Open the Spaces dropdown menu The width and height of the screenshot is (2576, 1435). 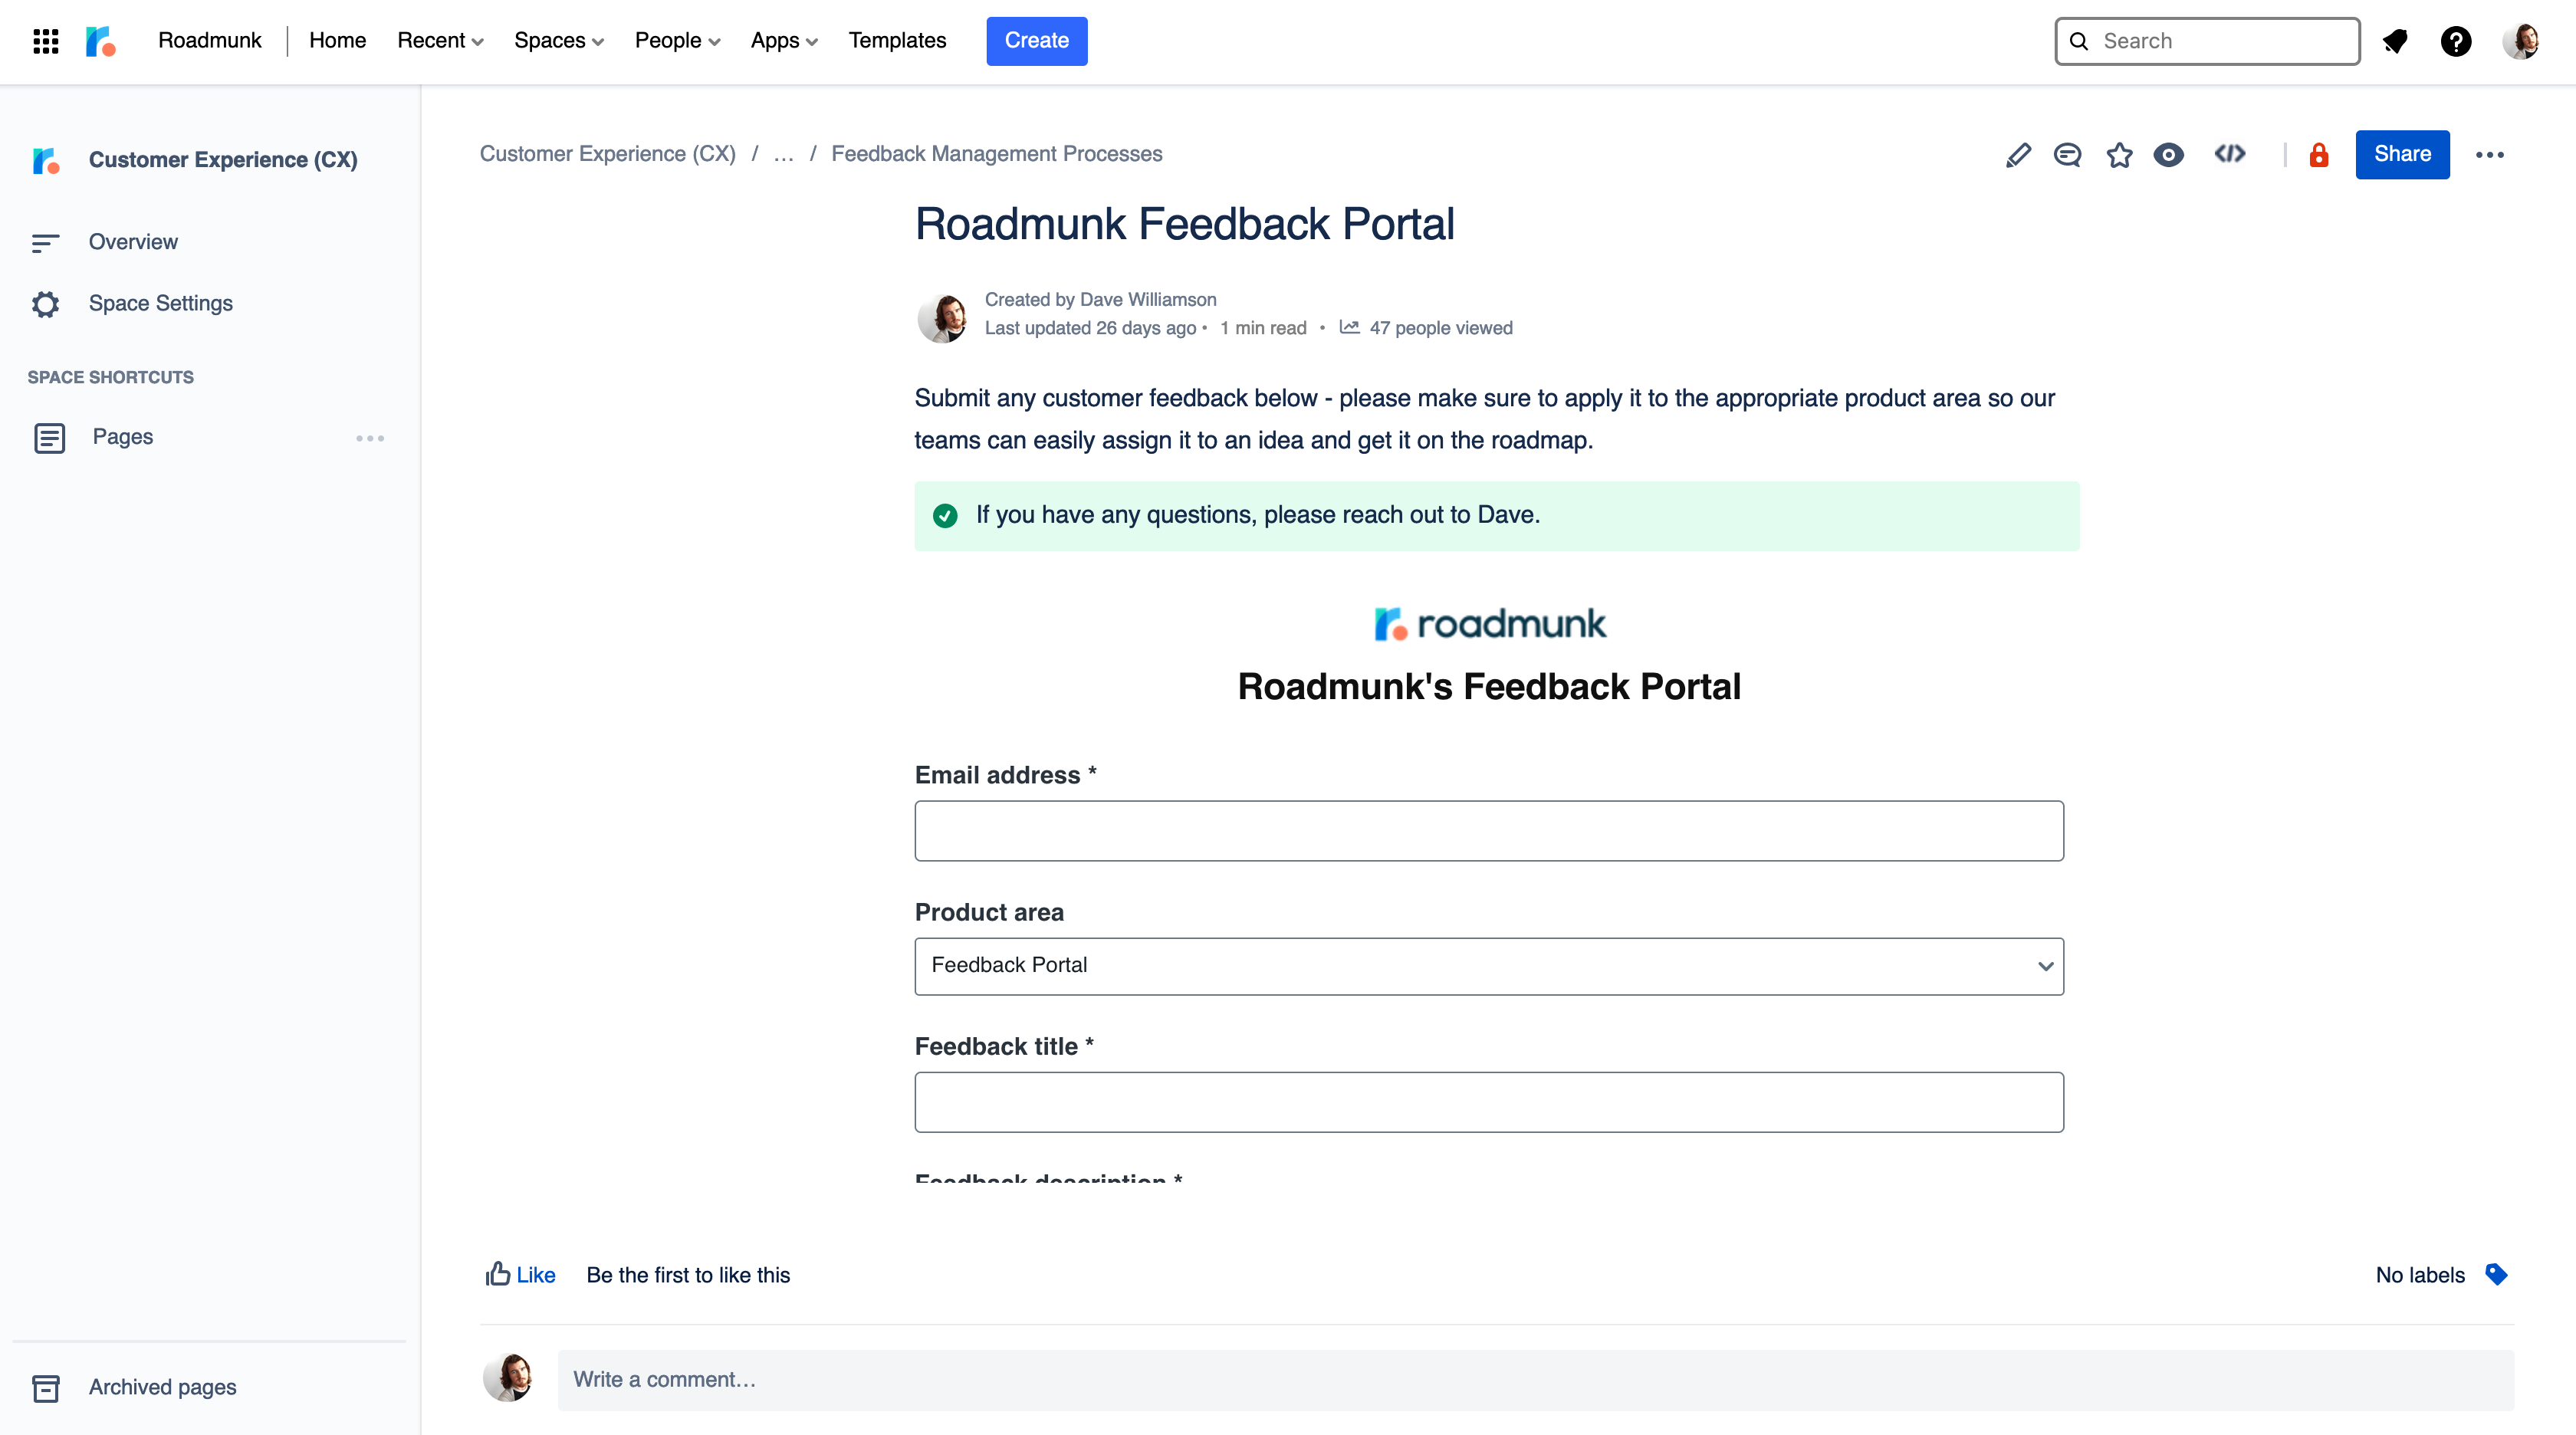coord(558,41)
